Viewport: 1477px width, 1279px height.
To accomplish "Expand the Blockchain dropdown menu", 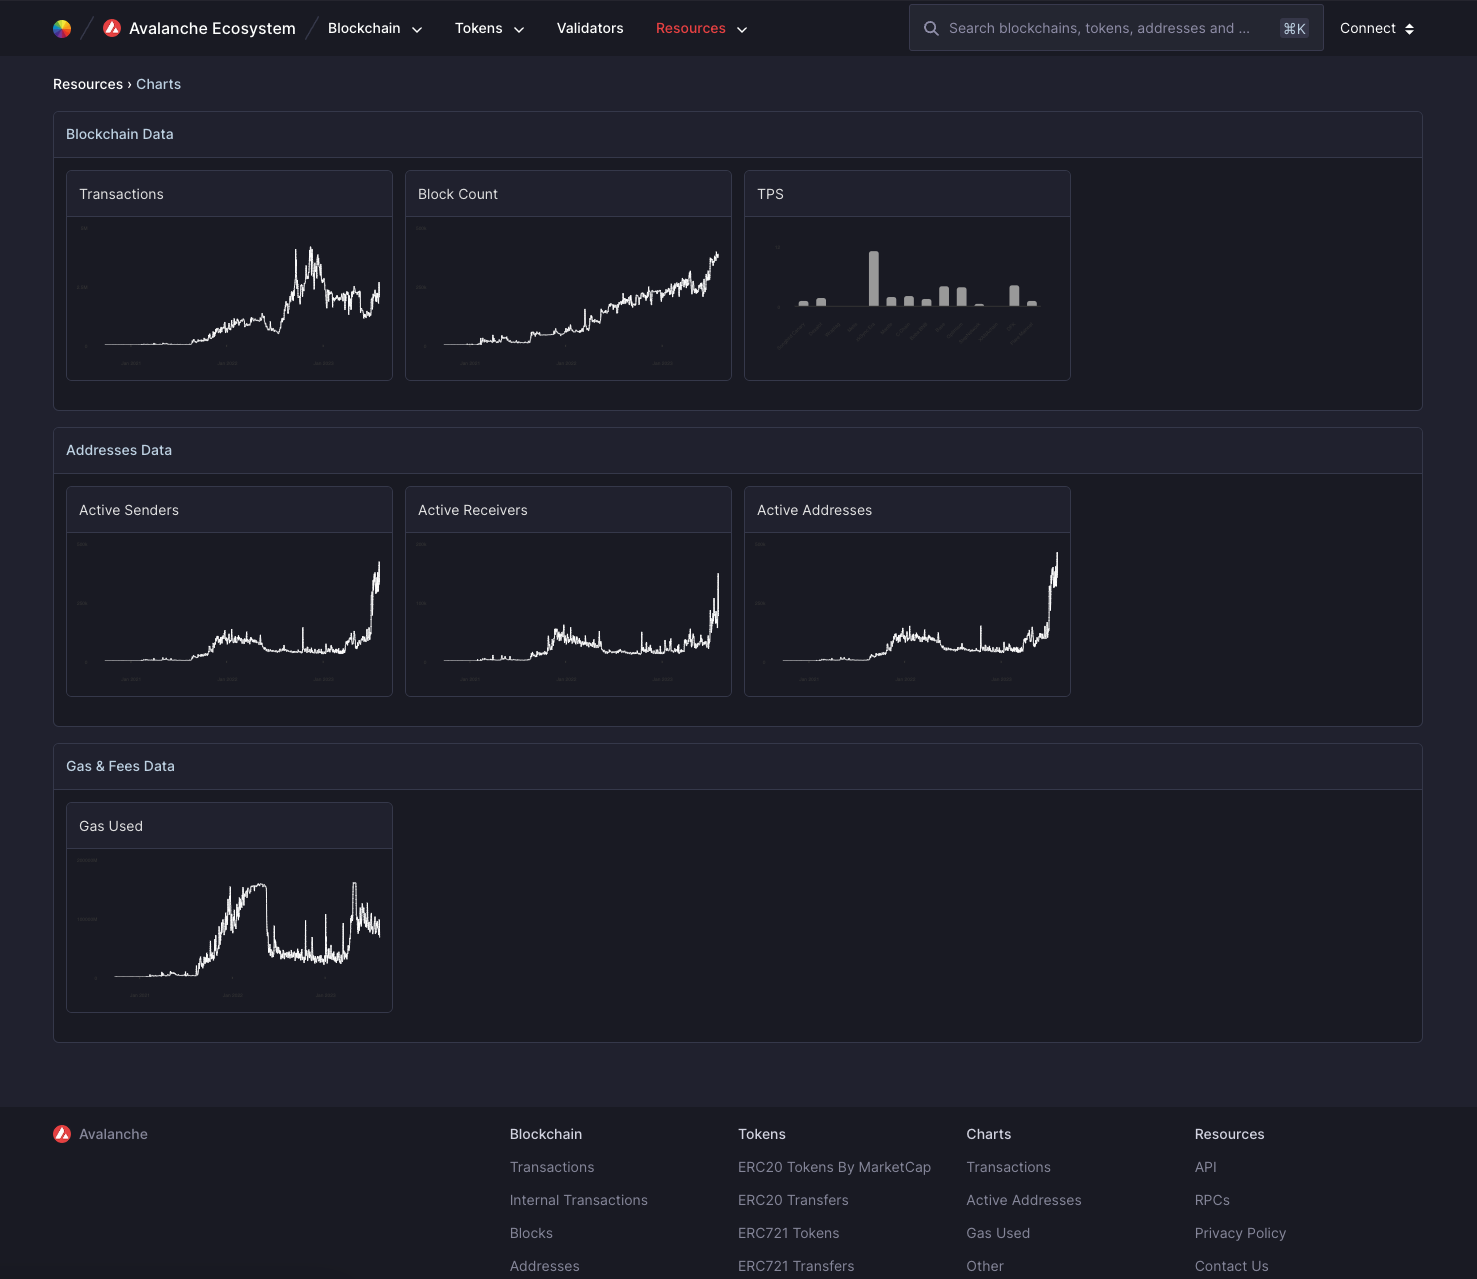I will 375,28.
